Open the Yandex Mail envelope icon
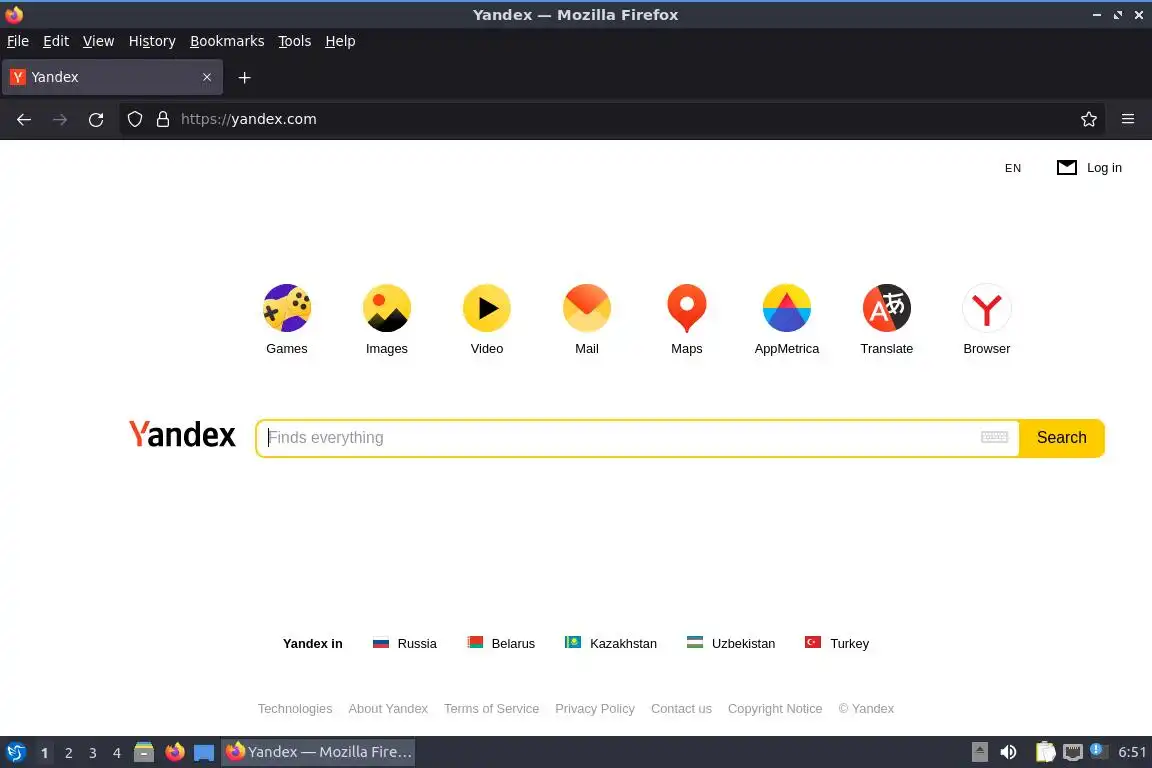Screen dimensions: 1152x768 pos(586,308)
